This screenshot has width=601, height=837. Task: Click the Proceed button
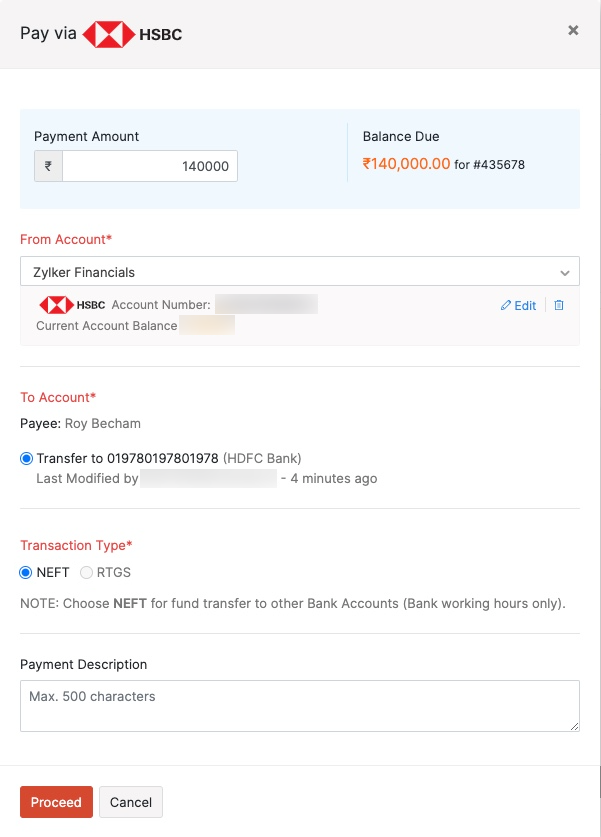coord(56,802)
